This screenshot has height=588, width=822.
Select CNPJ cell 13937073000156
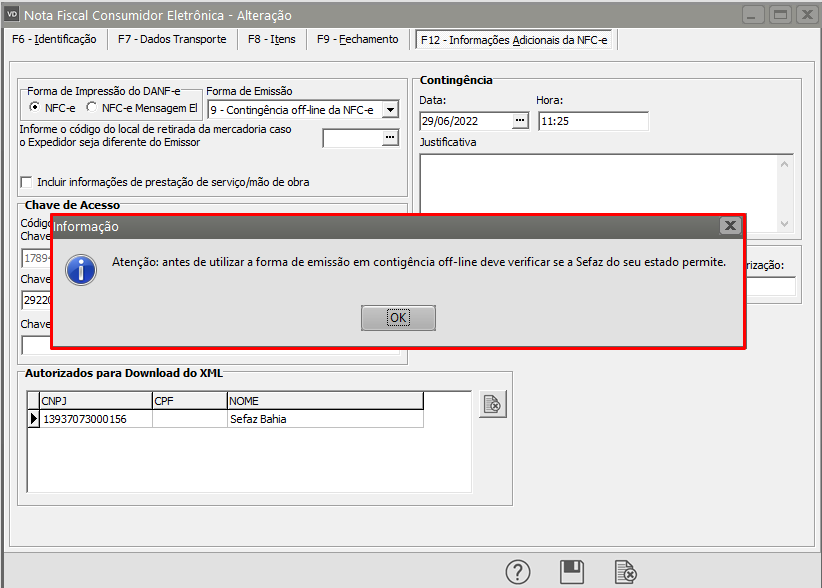[x=96, y=419]
